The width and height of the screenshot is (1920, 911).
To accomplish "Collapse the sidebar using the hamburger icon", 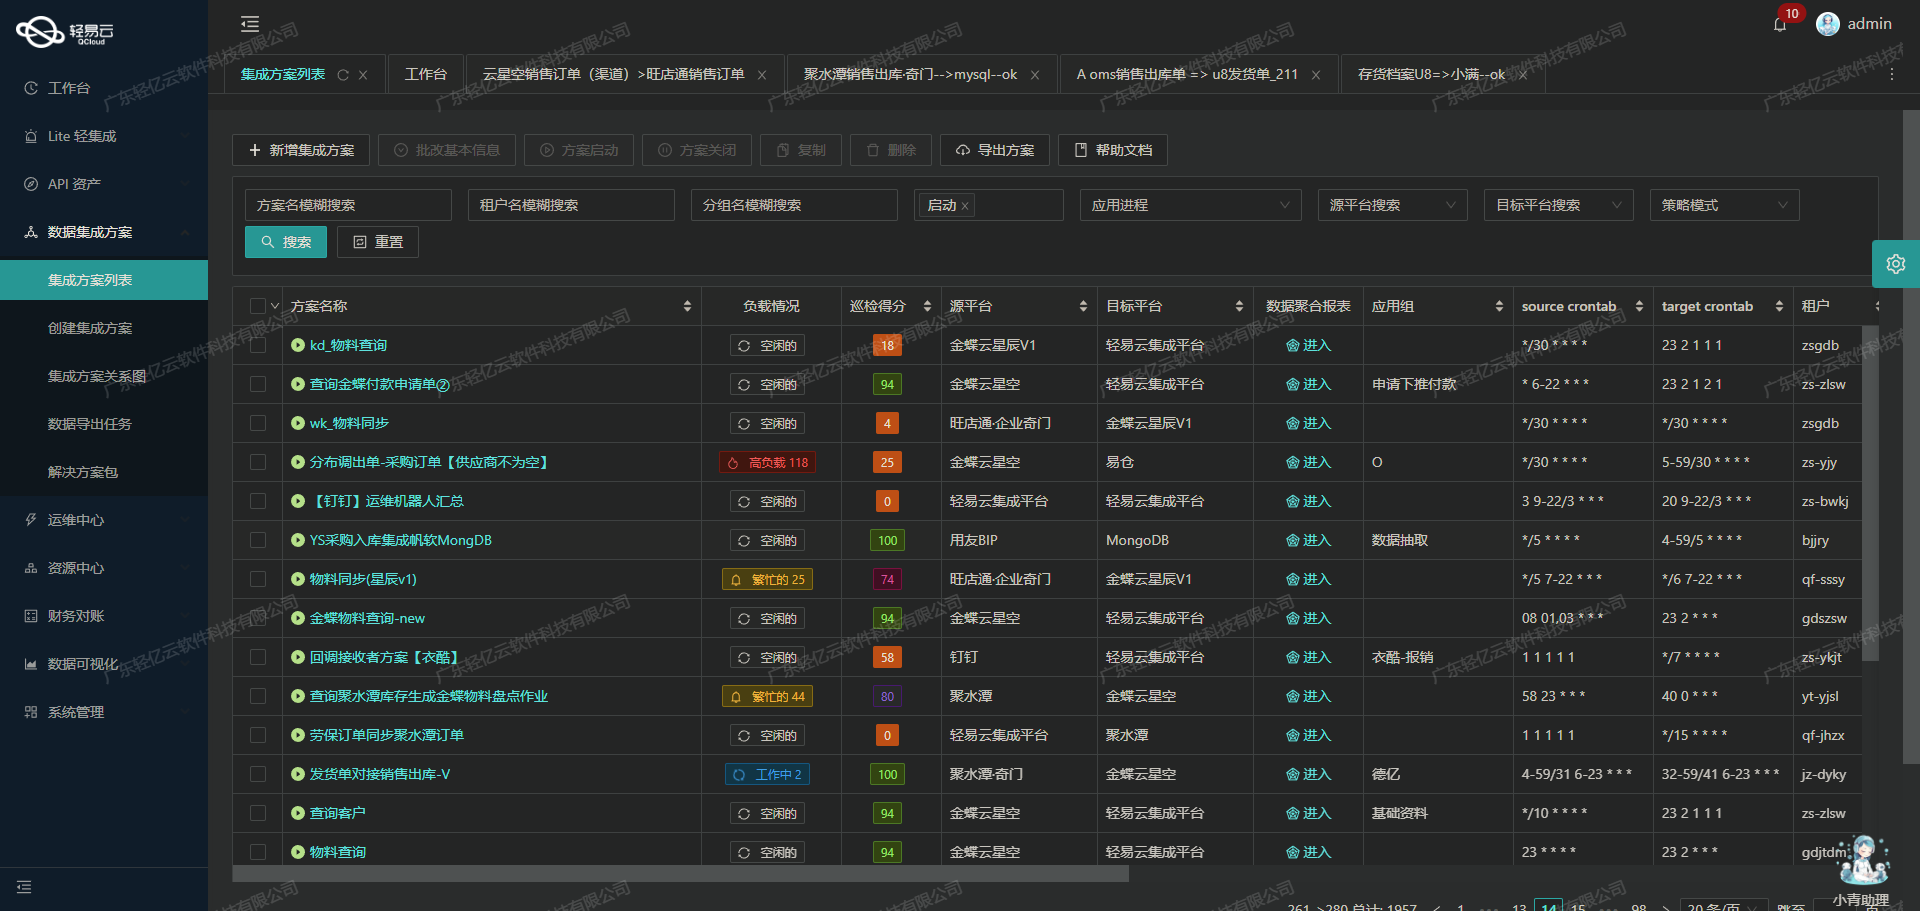I will [249, 23].
